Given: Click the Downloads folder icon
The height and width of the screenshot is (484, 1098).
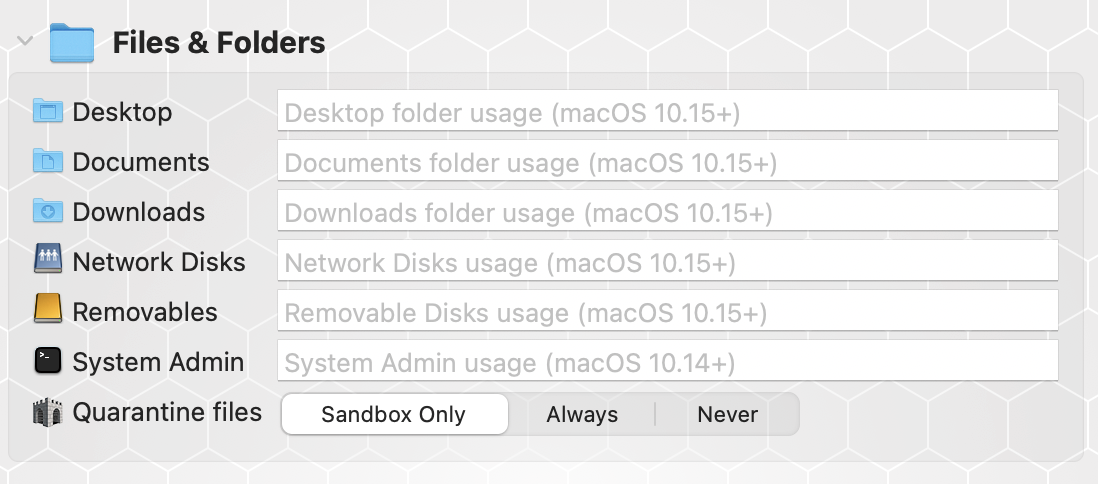Looking at the screenshot, I should (48, 211).
